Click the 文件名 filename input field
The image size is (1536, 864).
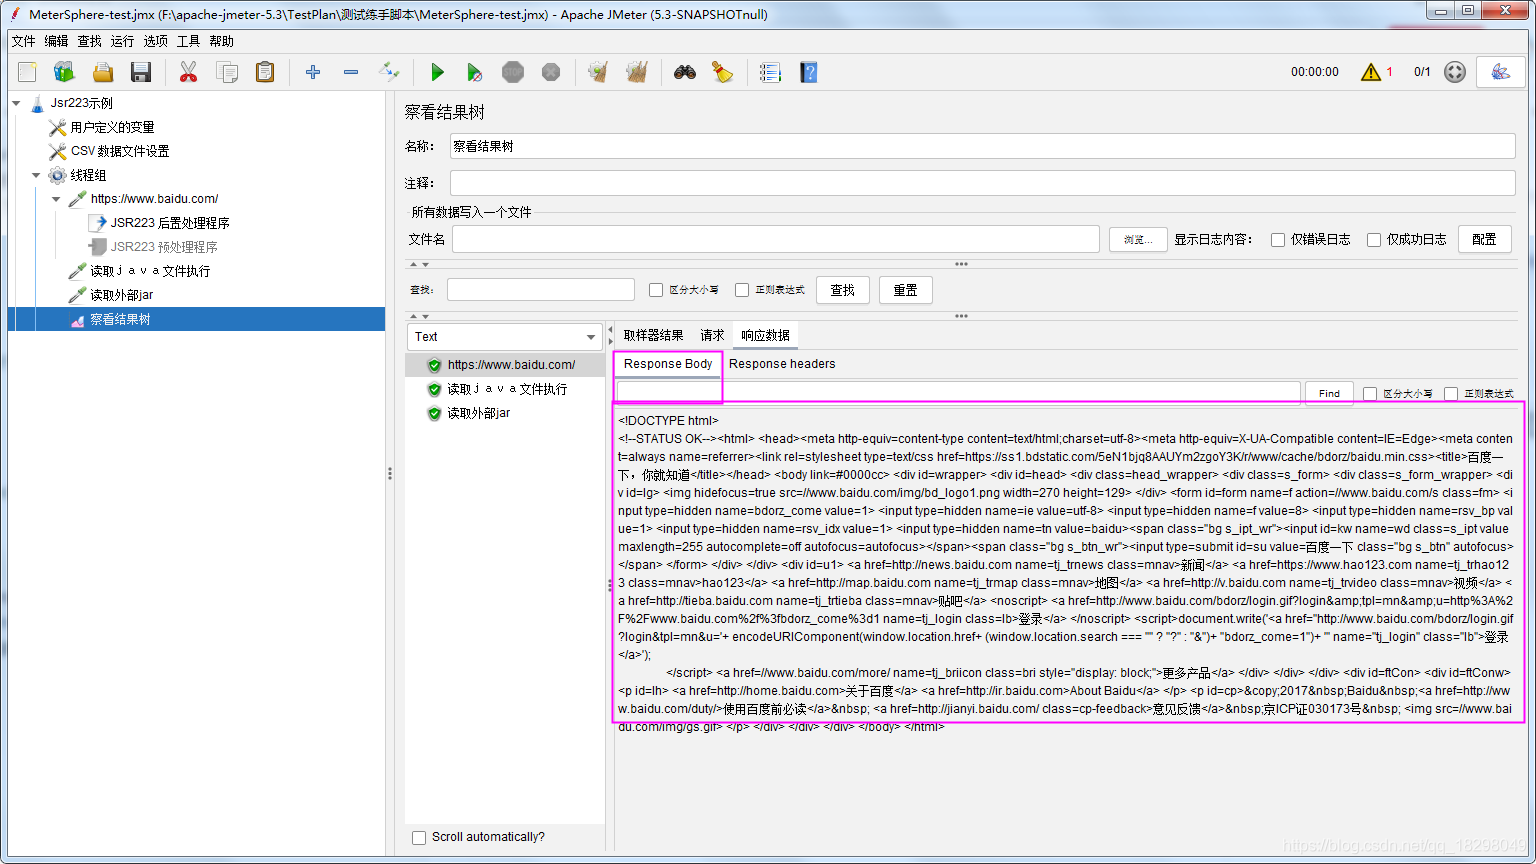[776, 239]
